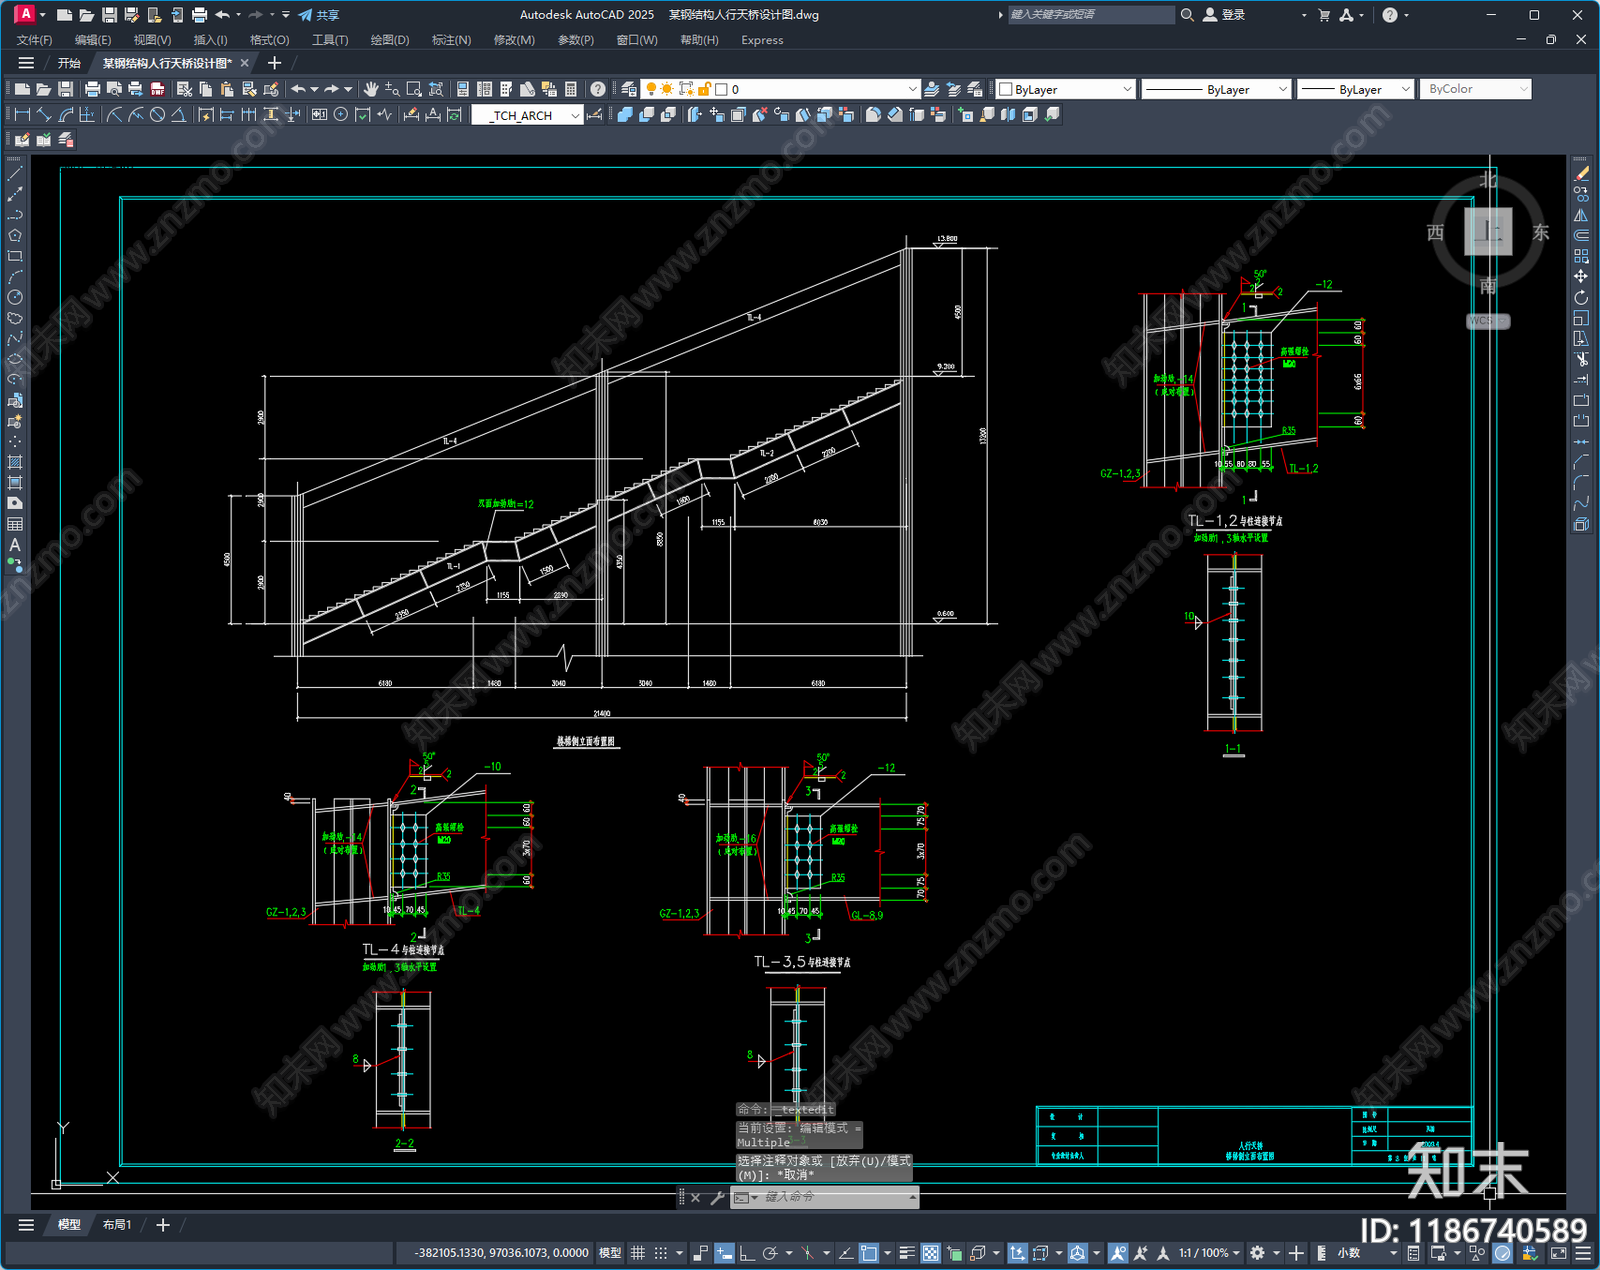Image resolution: width=1600 pixels, height=1270 pixels.
Task: Select the Hatch tool in left toolbar
Action: click(x=15, y=462)
